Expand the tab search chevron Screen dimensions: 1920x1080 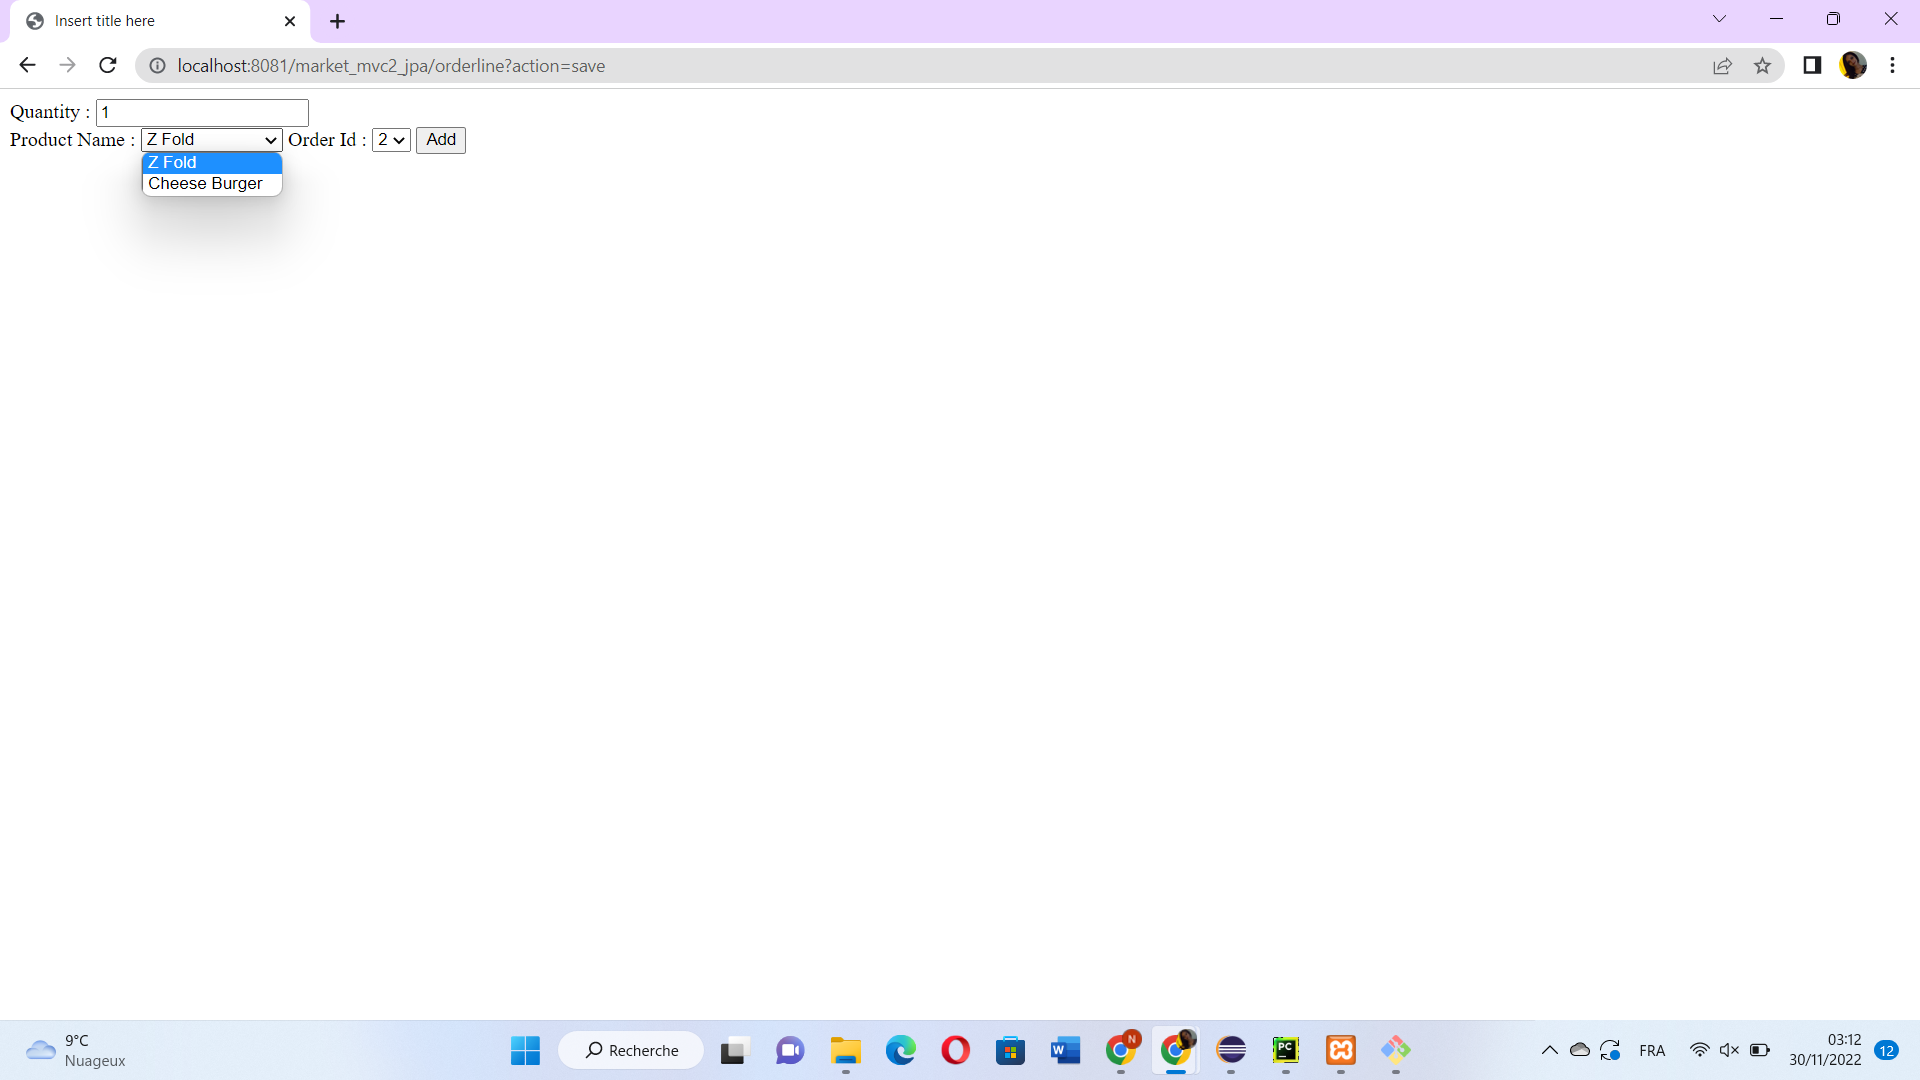(1719, 19)
